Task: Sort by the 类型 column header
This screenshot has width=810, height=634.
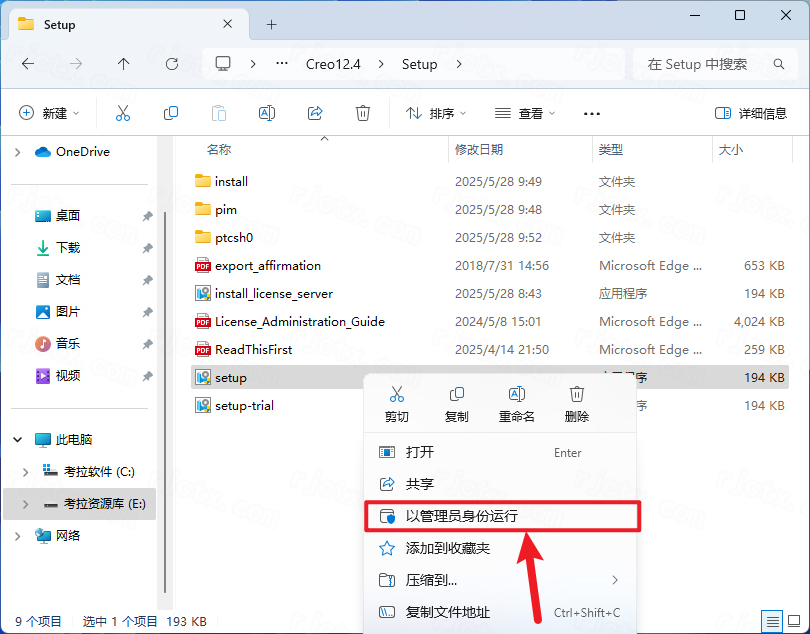Action: tap(611, 150)
